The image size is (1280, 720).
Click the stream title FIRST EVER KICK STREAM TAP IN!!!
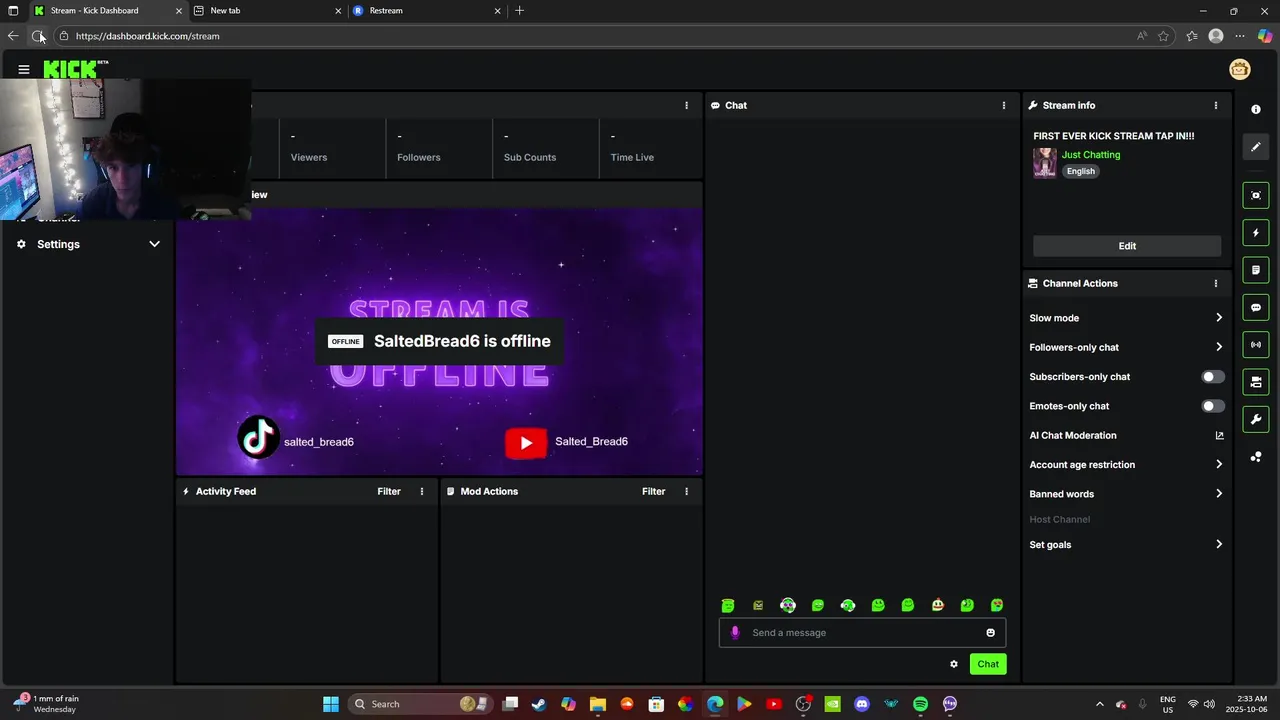point(1113,136)
